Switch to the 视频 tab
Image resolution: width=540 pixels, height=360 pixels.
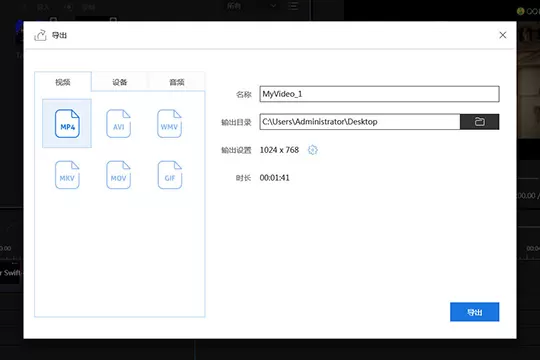(x=63, y=82)
